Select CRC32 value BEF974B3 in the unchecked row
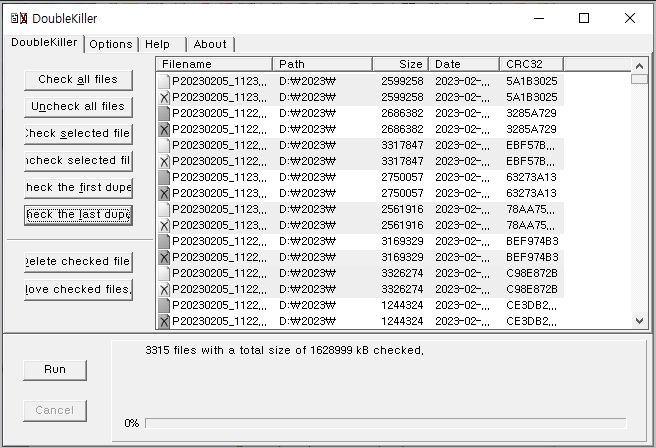This screenshot has height=448, width=656. (532, 241)
